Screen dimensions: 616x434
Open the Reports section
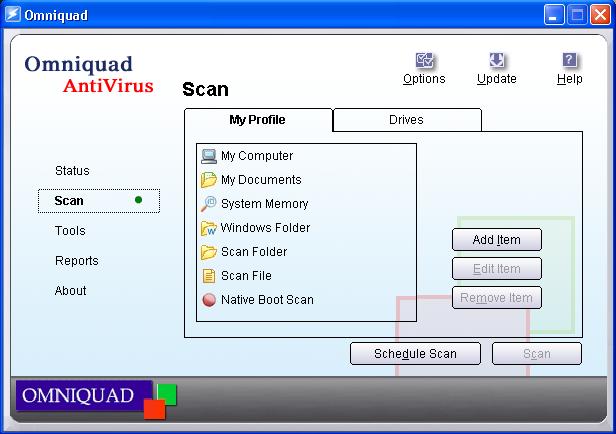click(x=77, y=260)
